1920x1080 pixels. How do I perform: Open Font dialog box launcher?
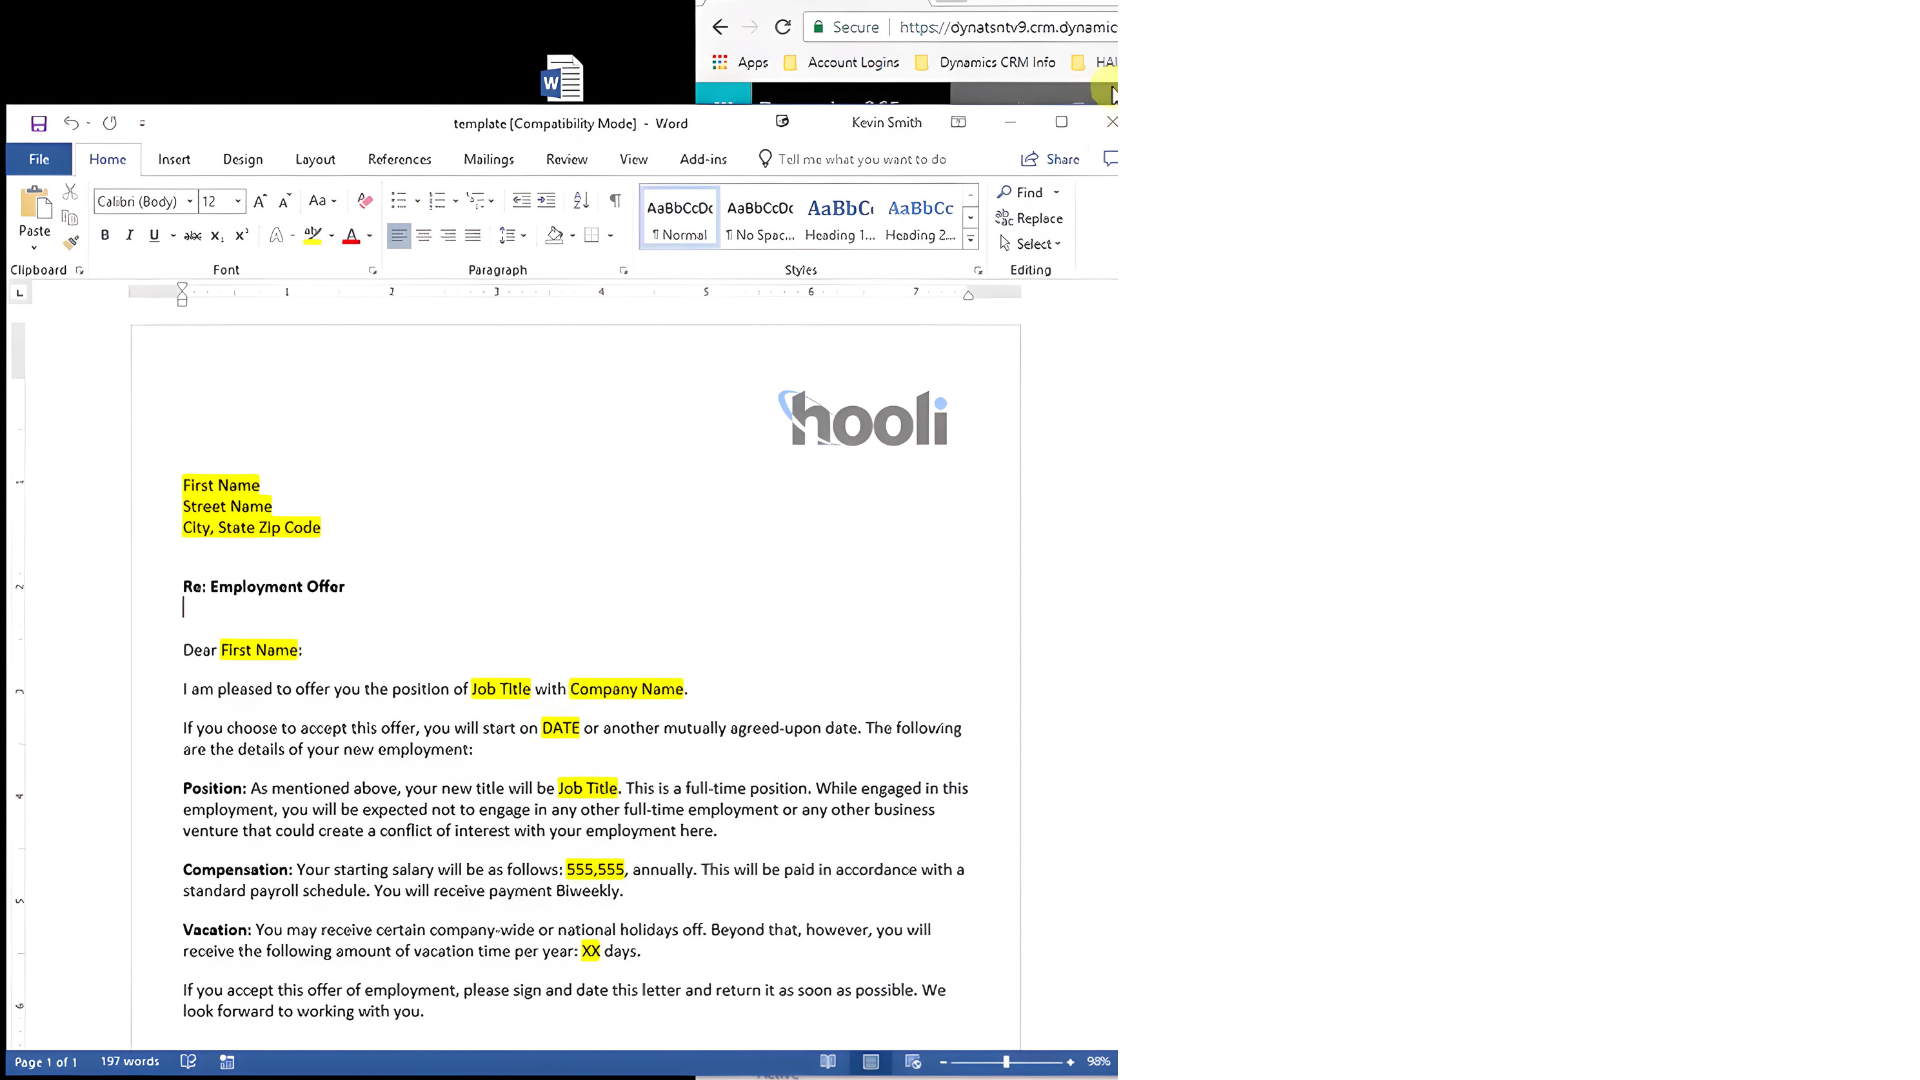tap(373, 271)
